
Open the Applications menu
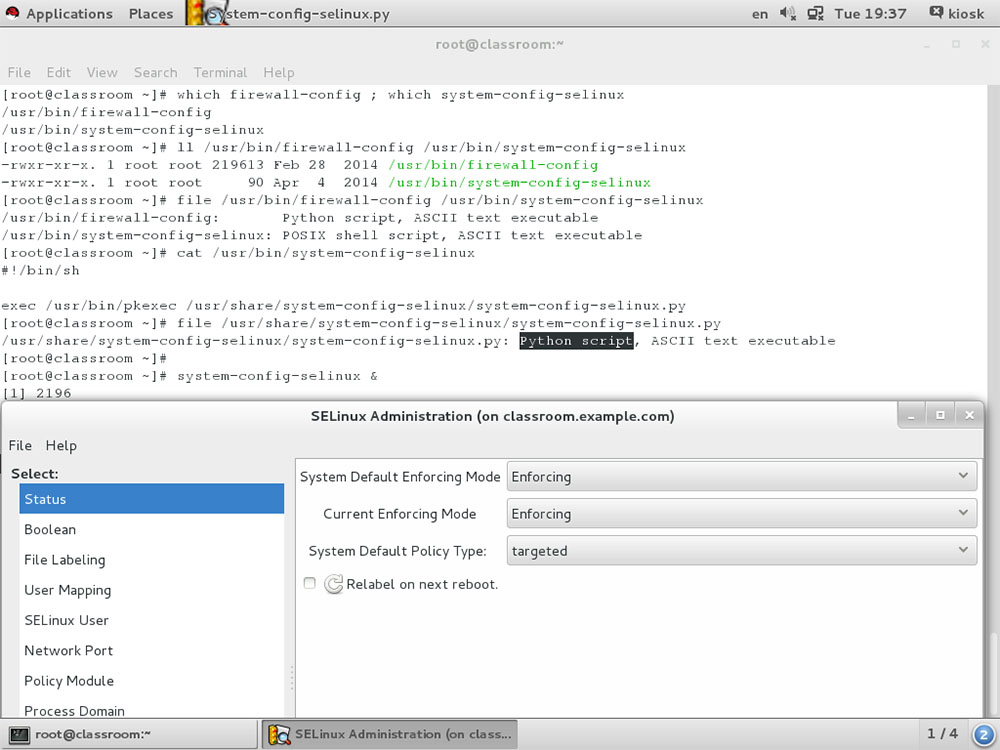(x=69, y=13)
